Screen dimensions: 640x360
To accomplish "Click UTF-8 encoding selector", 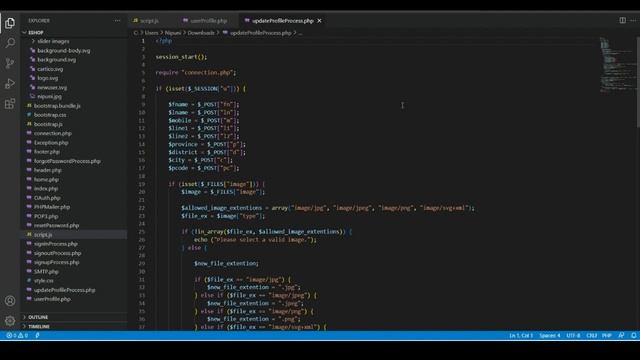I will coord(573,336).
